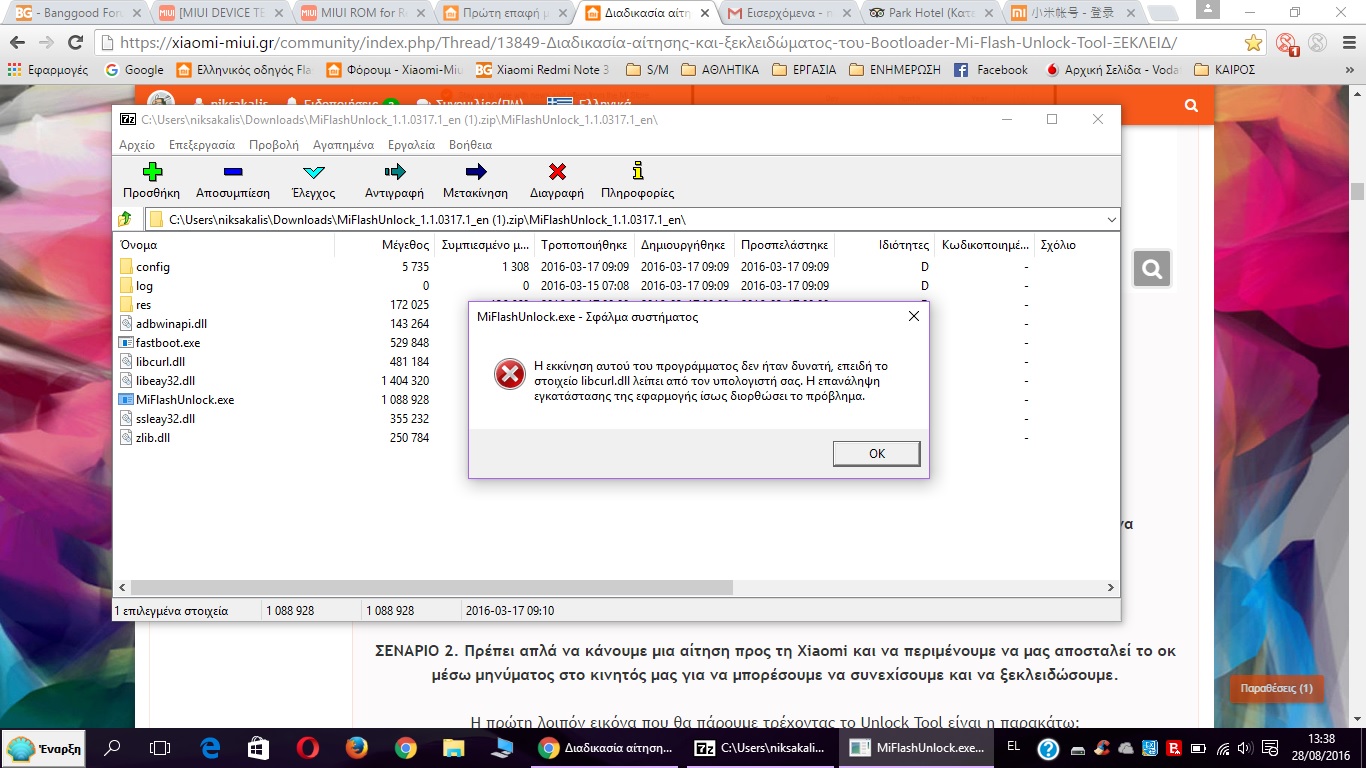Select libcurl.dll in the file list
This screenshot has height=768, width=1366.
151,362
